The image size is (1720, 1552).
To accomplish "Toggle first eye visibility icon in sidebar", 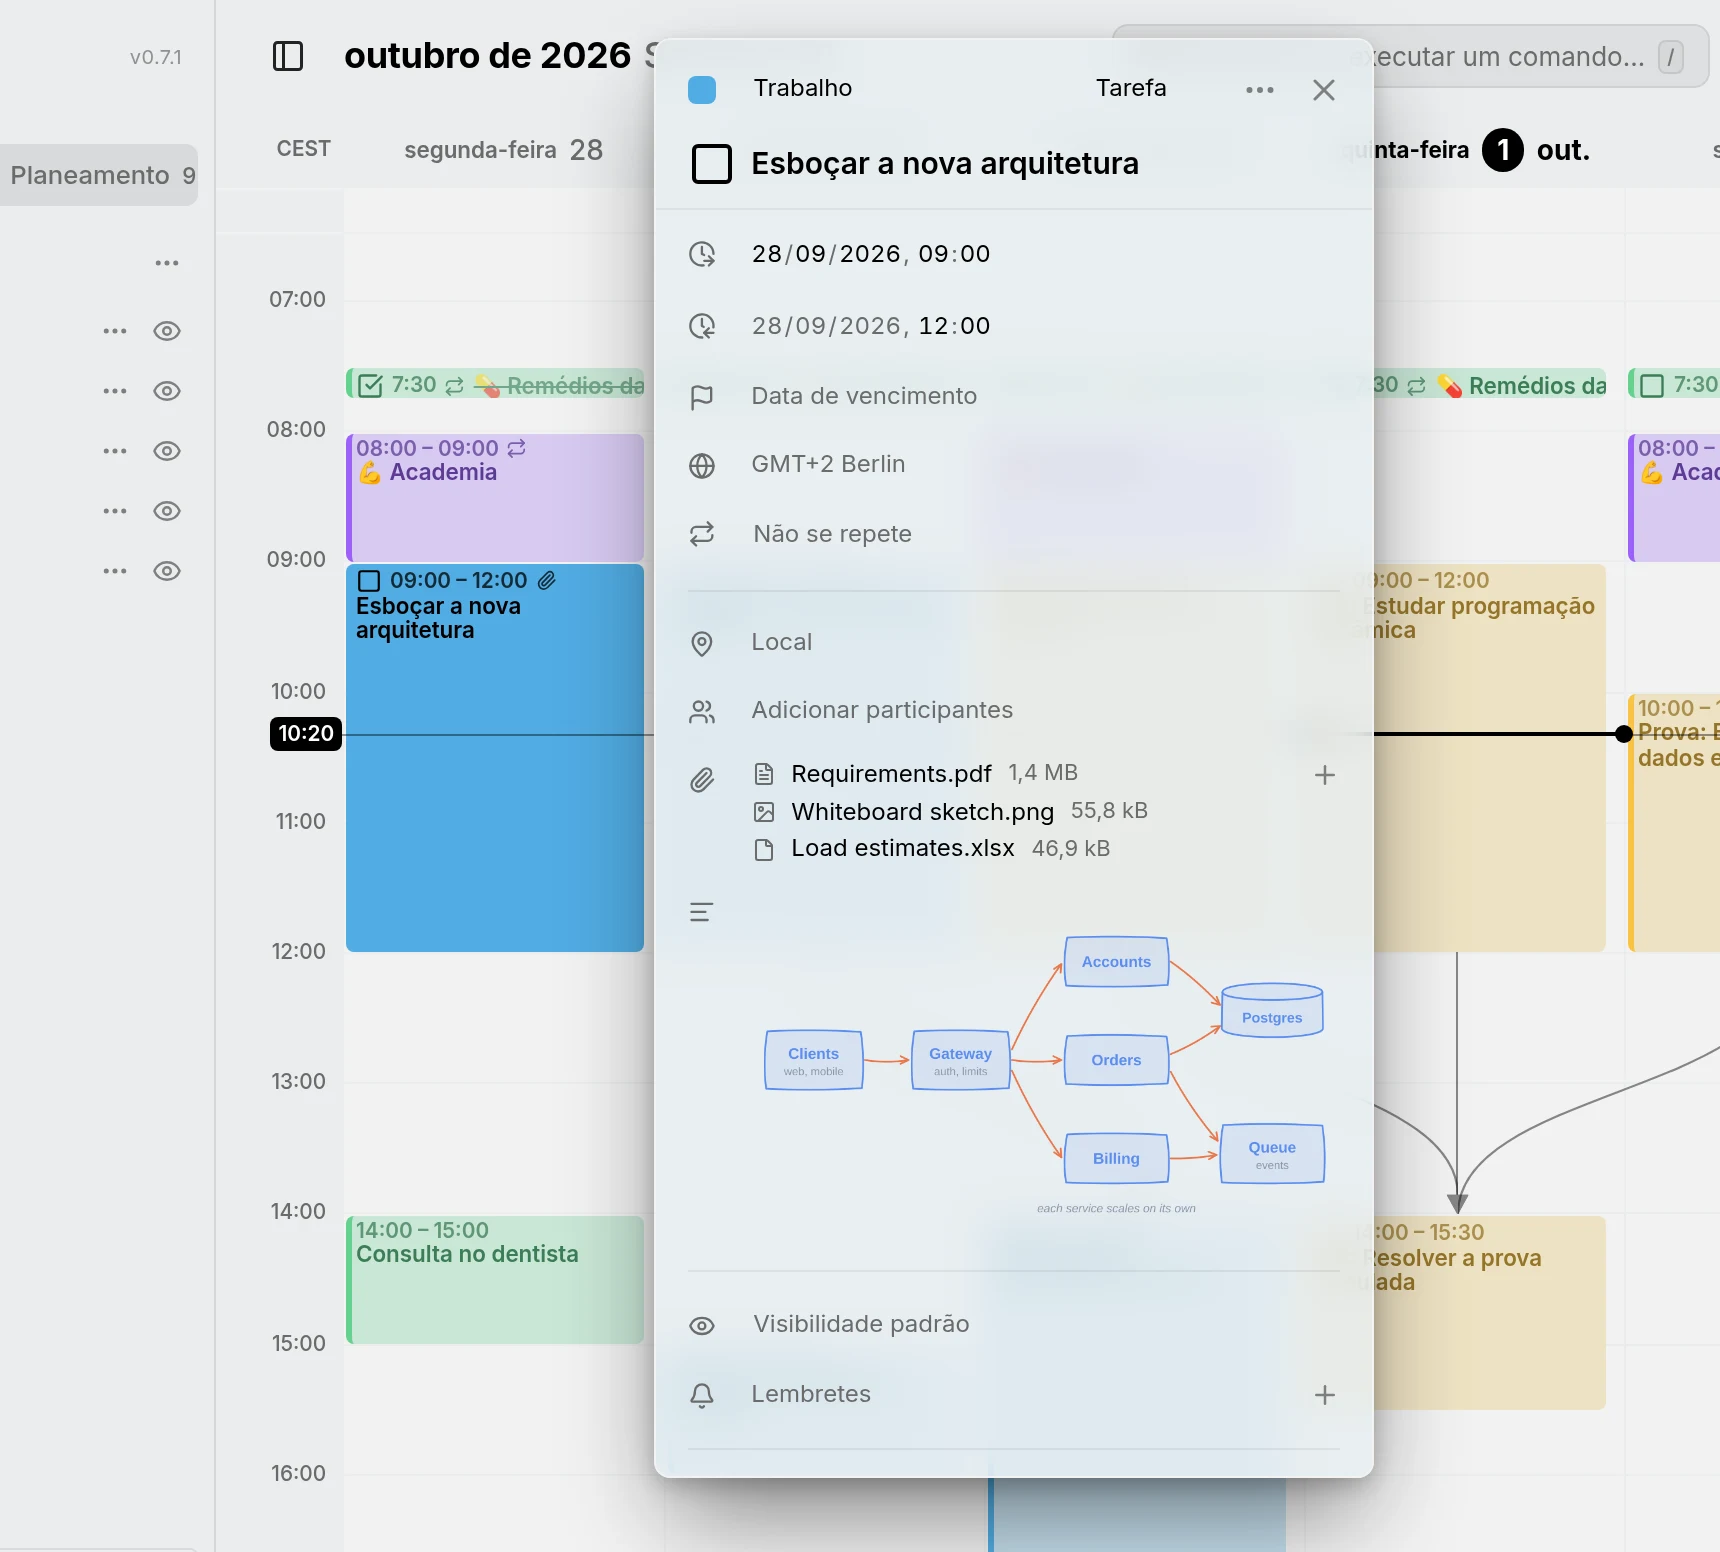I will (x=167, y=331).
